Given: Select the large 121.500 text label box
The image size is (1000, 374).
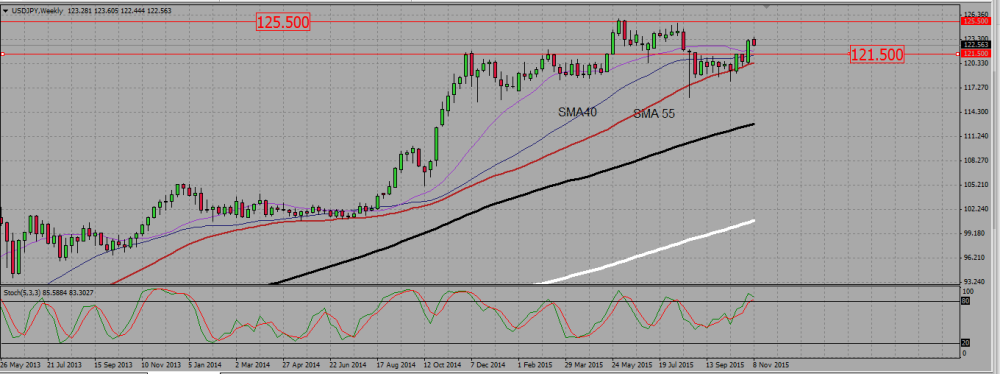Looking at the screenshot, I should (x=877, y=55).
